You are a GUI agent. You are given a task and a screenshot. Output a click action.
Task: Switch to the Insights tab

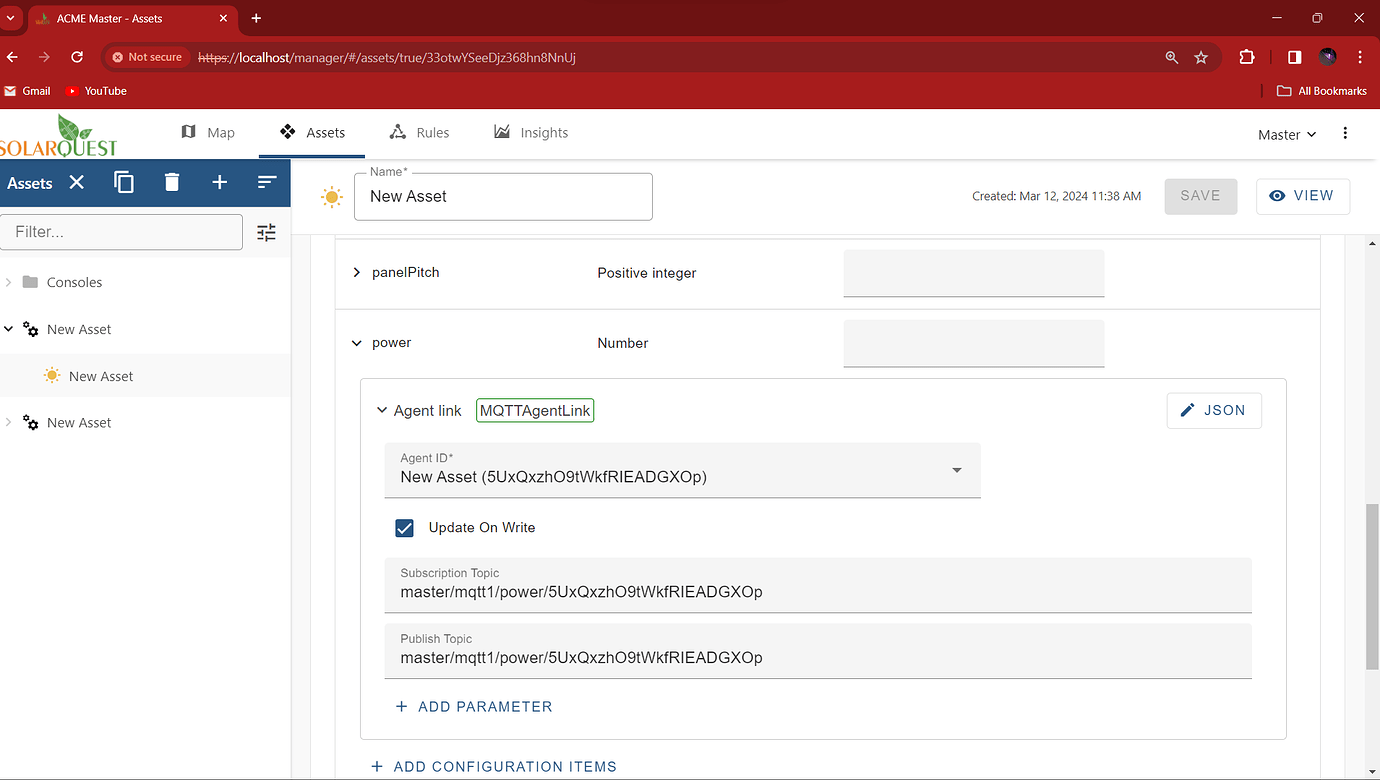point(530,132)
